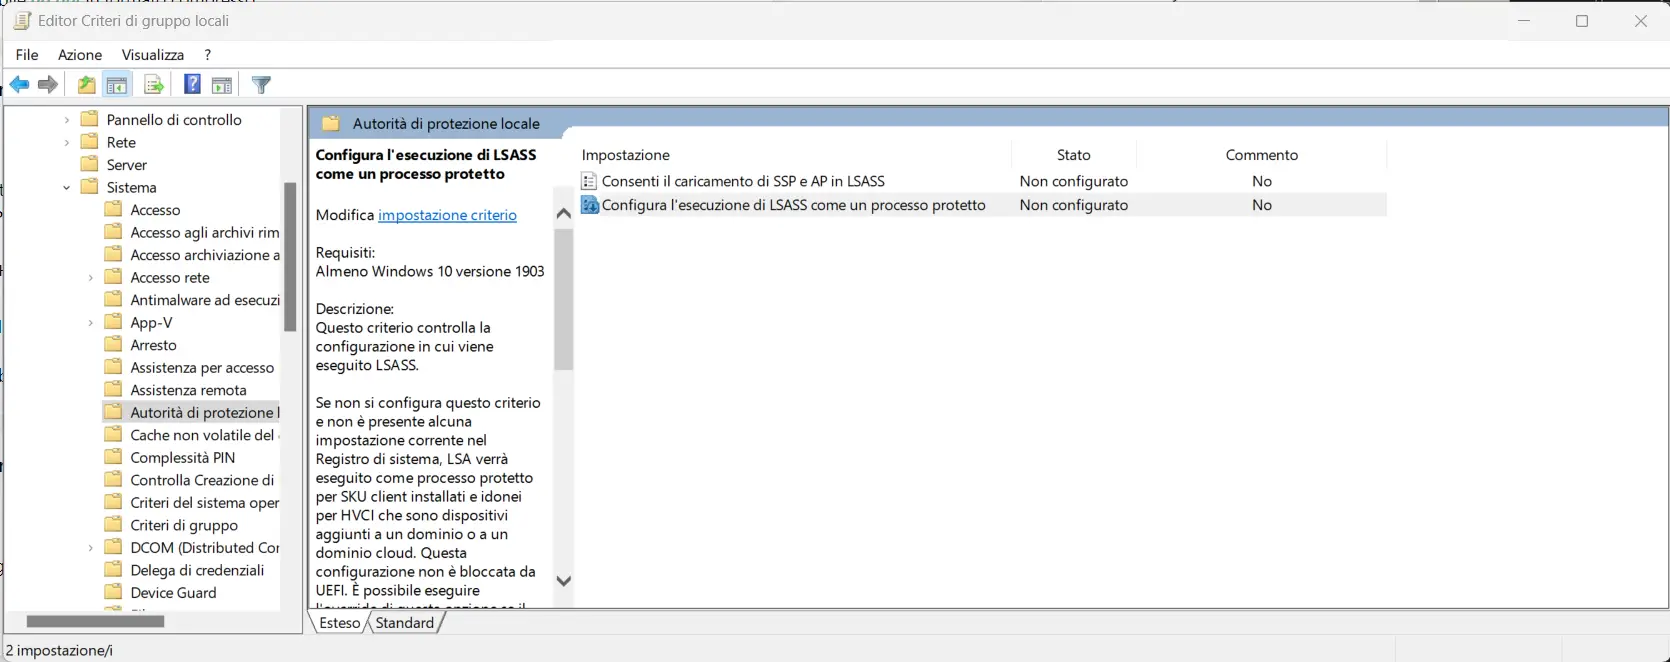This screenshot has height=662, width=1670.
Task: Expand the DCOM folder node
Action: click(x=91, y=548)
